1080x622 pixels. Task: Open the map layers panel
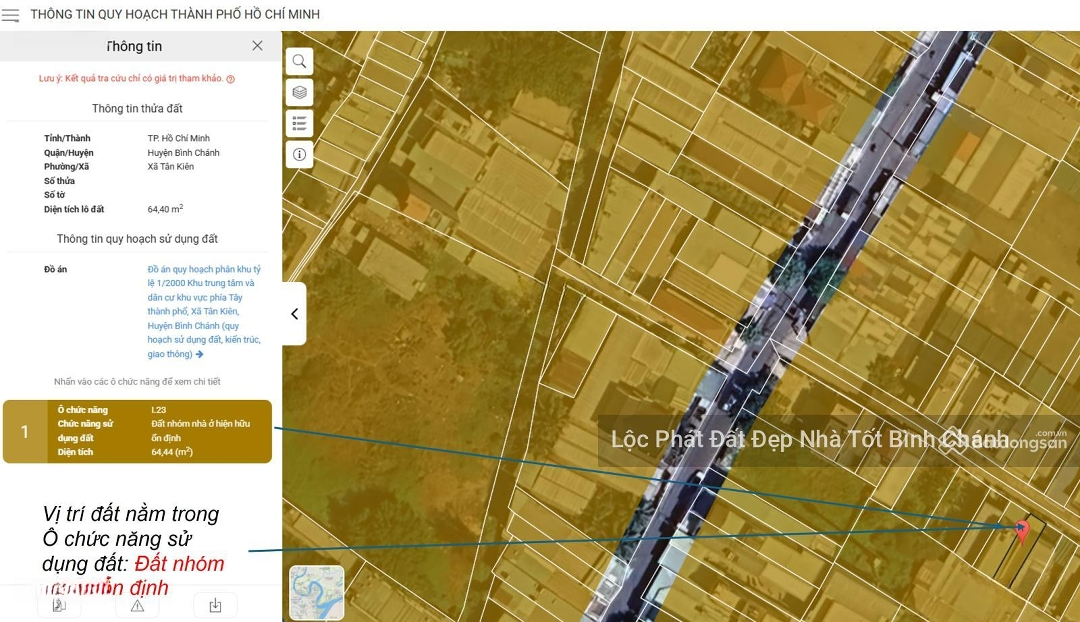299,92
